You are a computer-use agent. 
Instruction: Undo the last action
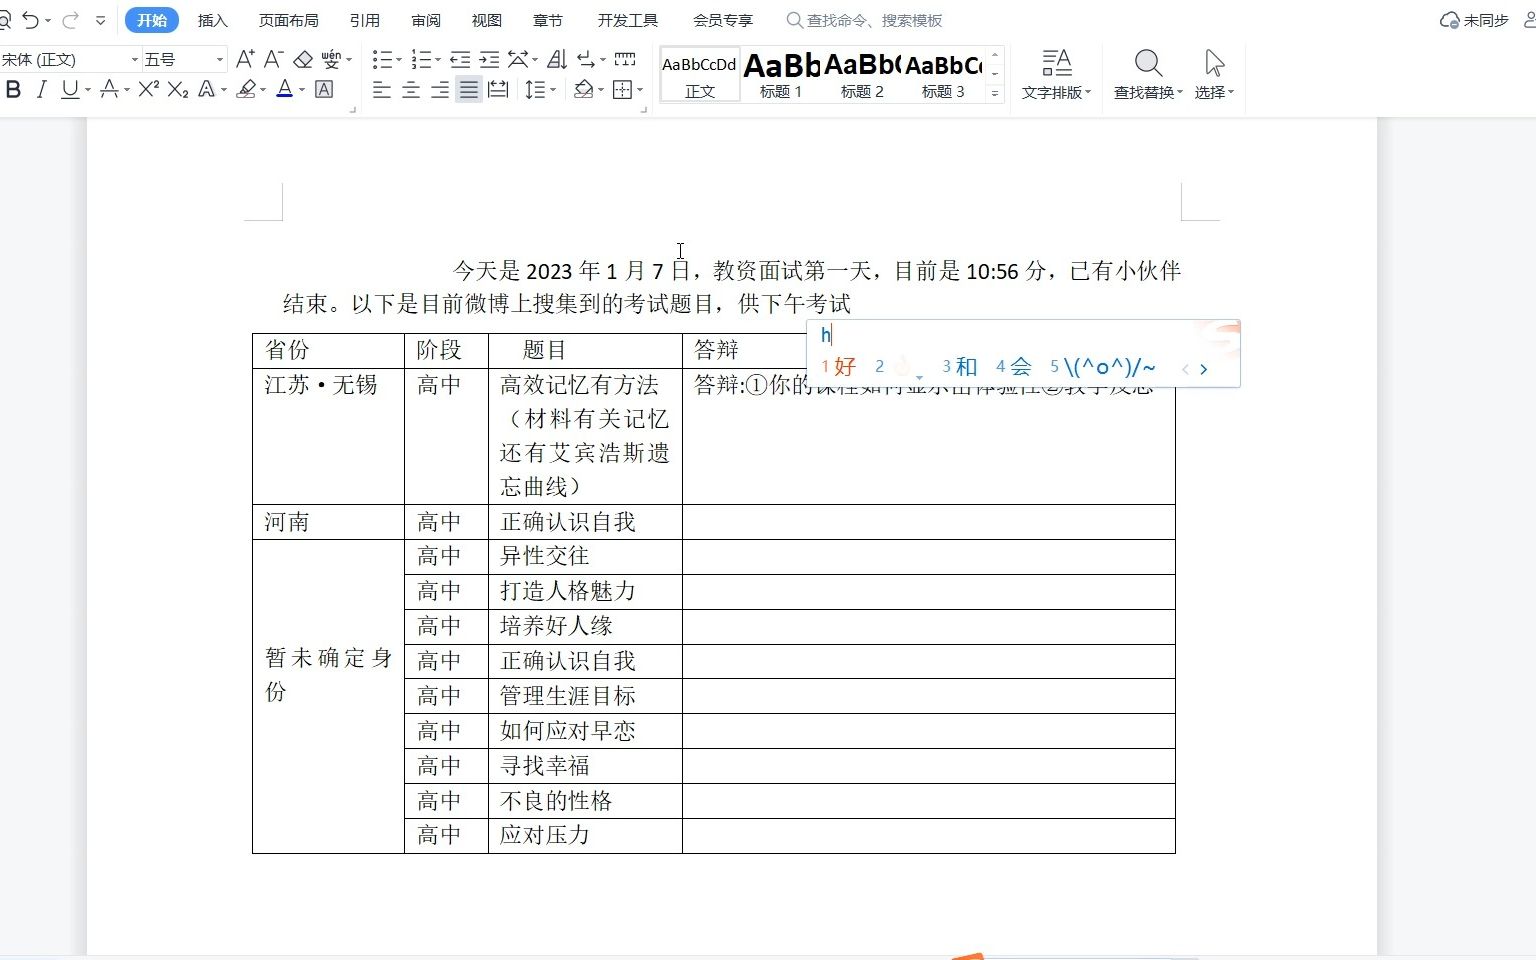pyautogui.click(x=31, y=20)
